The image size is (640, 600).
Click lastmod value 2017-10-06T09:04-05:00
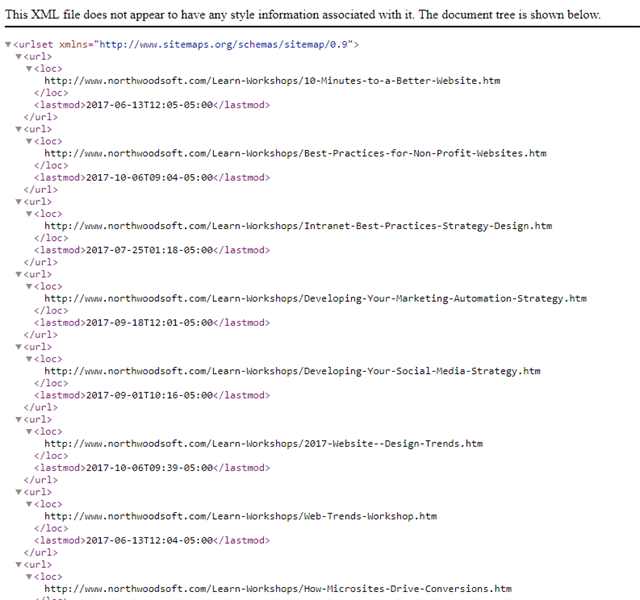(149, 178)
